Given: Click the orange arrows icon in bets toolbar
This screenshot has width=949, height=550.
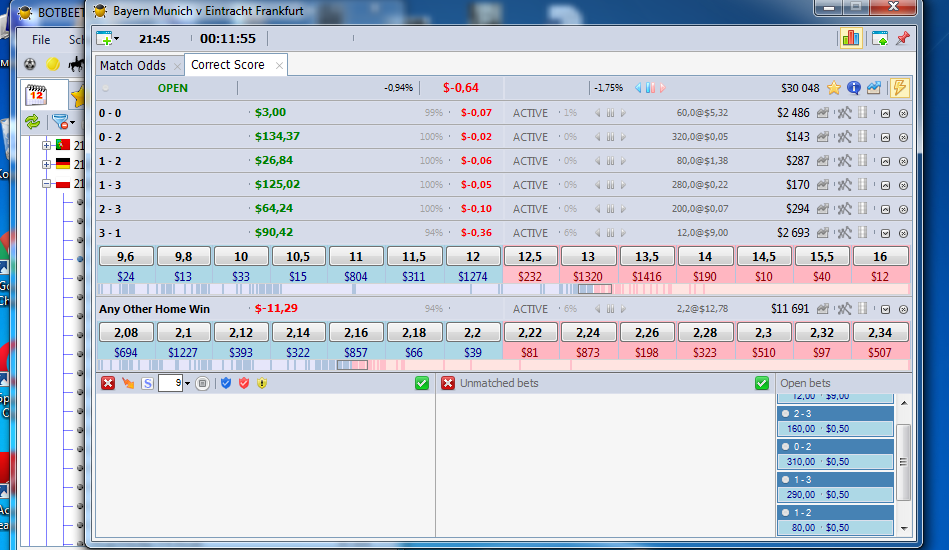Looking at the screenshot, I should tap(128, 383).
